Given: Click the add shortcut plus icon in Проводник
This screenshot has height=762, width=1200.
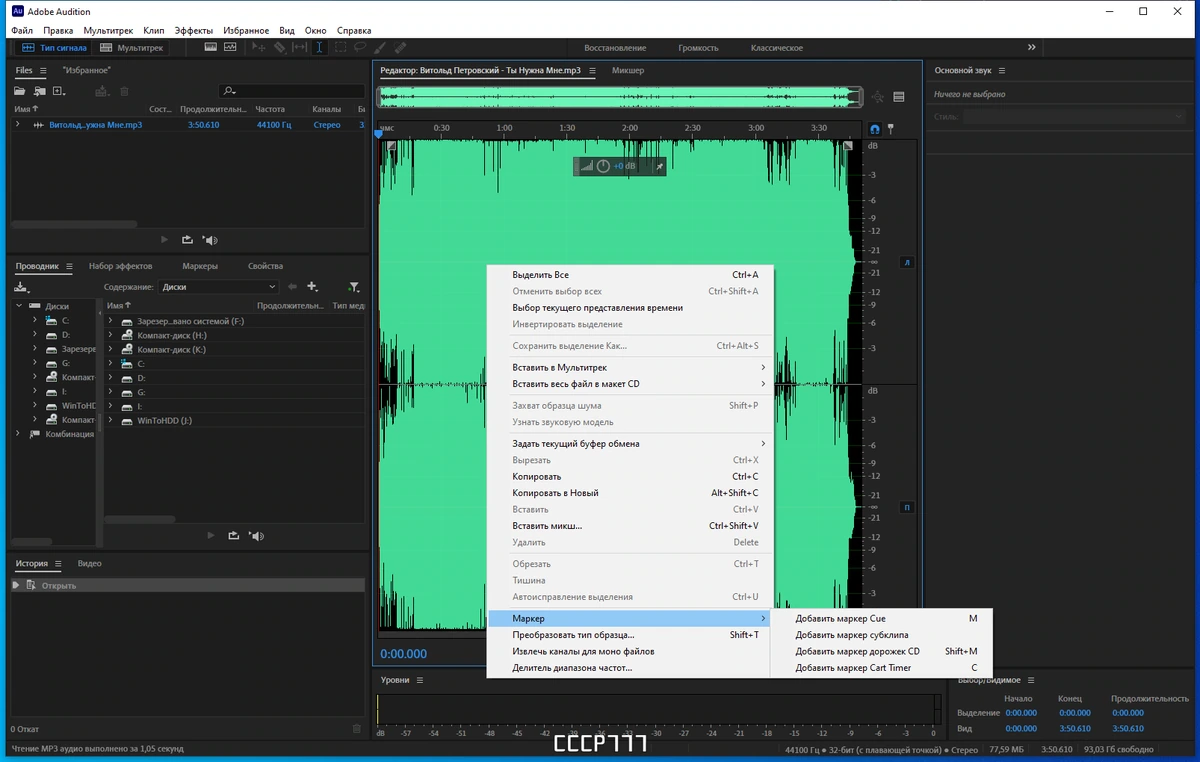Looking at the screenshot, I should [x=313, y=287].
